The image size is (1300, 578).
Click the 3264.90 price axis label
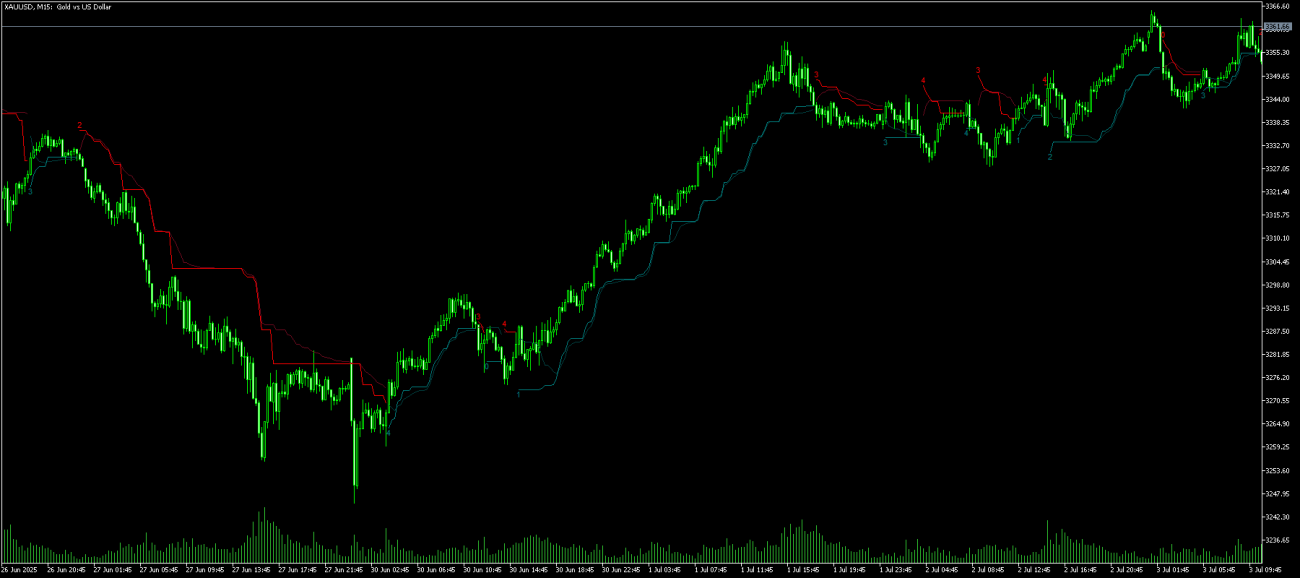[1279, 424]
